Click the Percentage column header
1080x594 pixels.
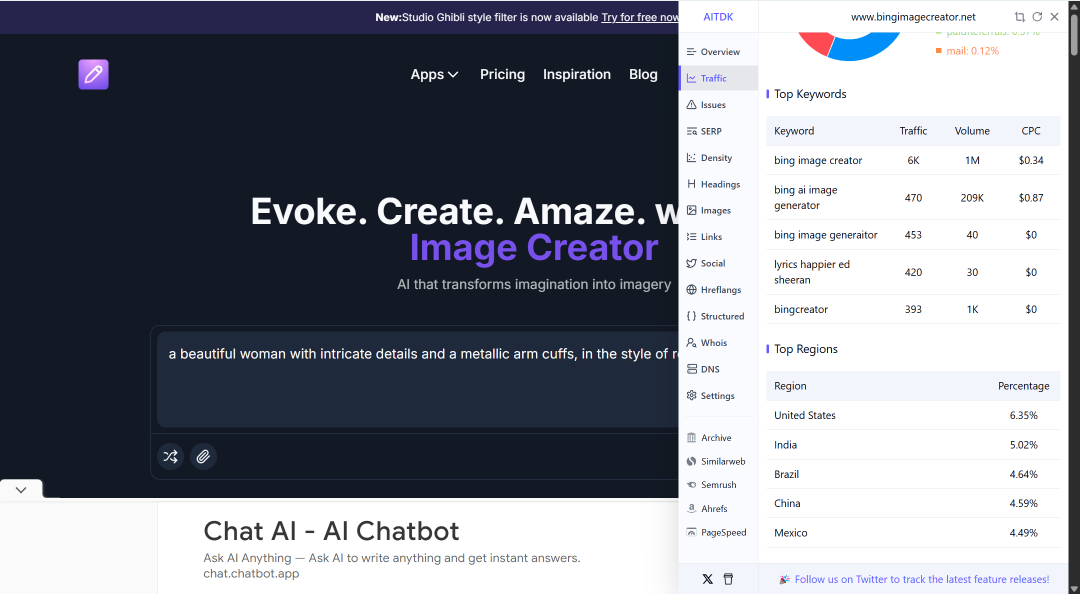point(1024,386)
